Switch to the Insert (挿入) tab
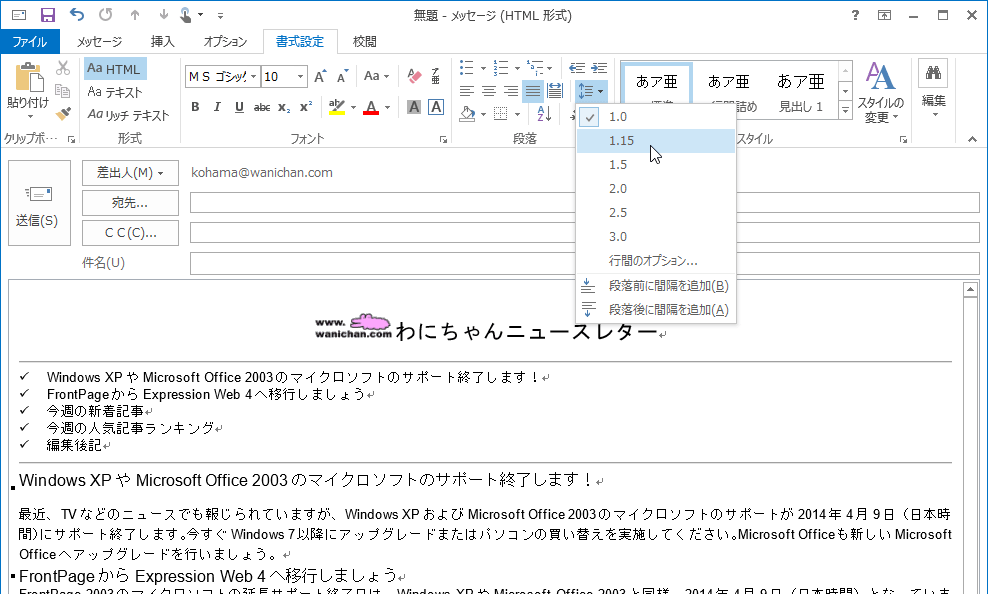 coord(163,42)
